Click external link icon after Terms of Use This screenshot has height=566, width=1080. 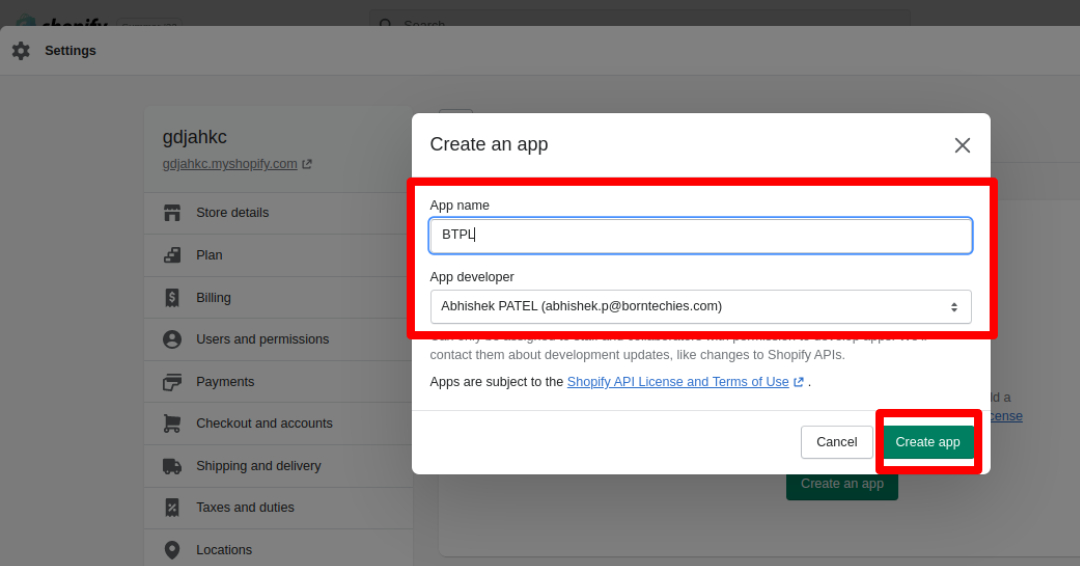click(798, 382)
